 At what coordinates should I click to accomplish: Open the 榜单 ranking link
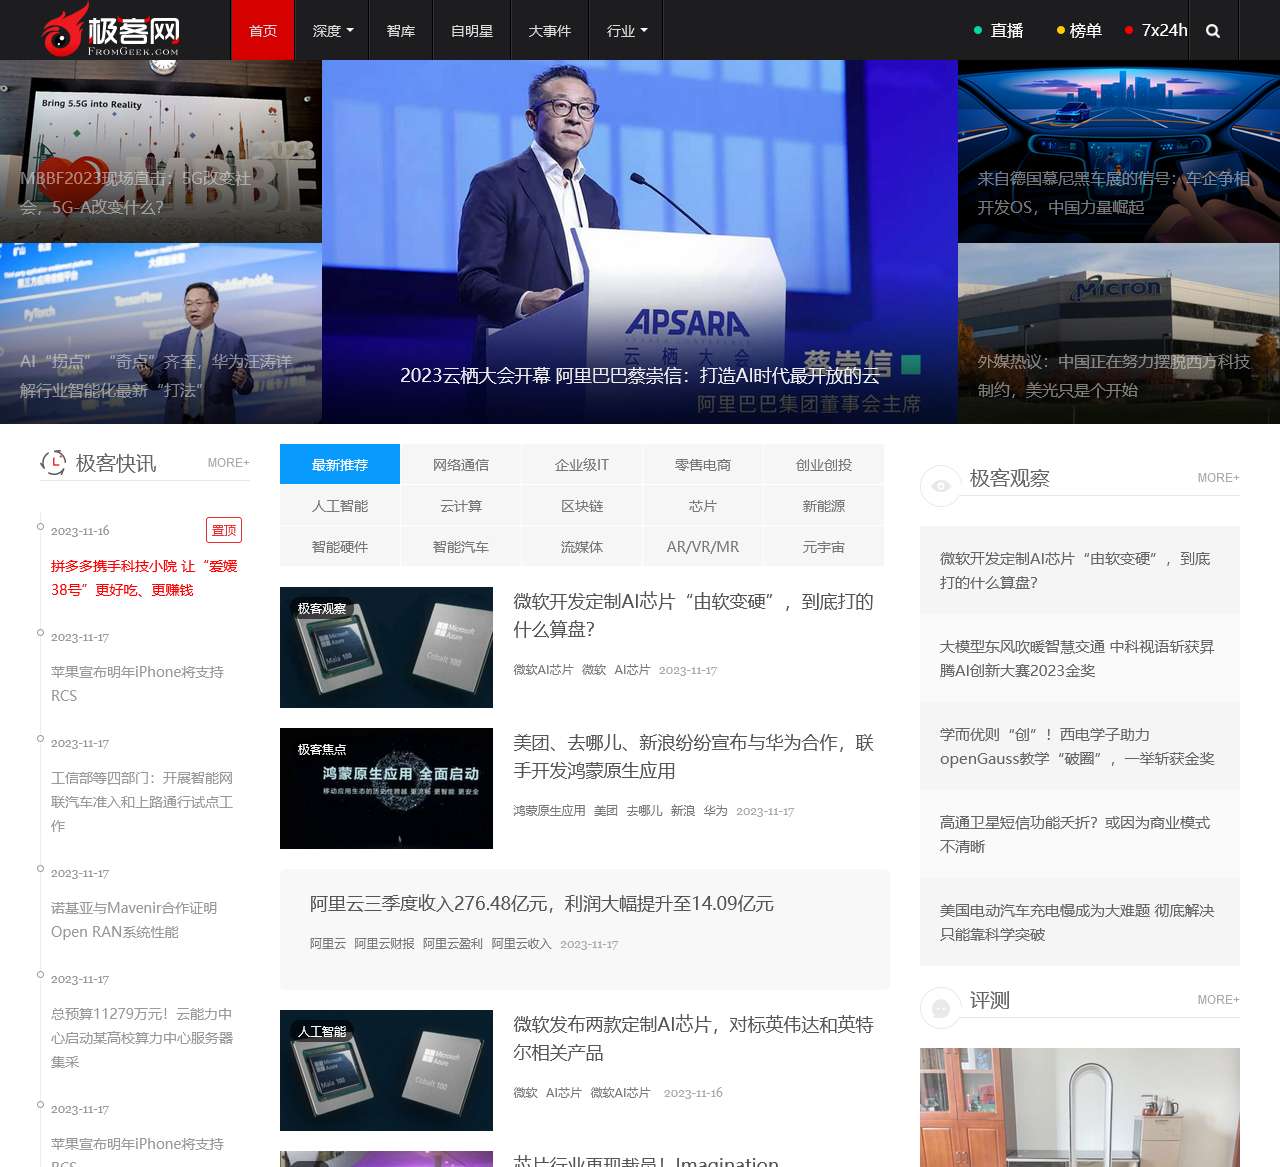point(1080,31)
